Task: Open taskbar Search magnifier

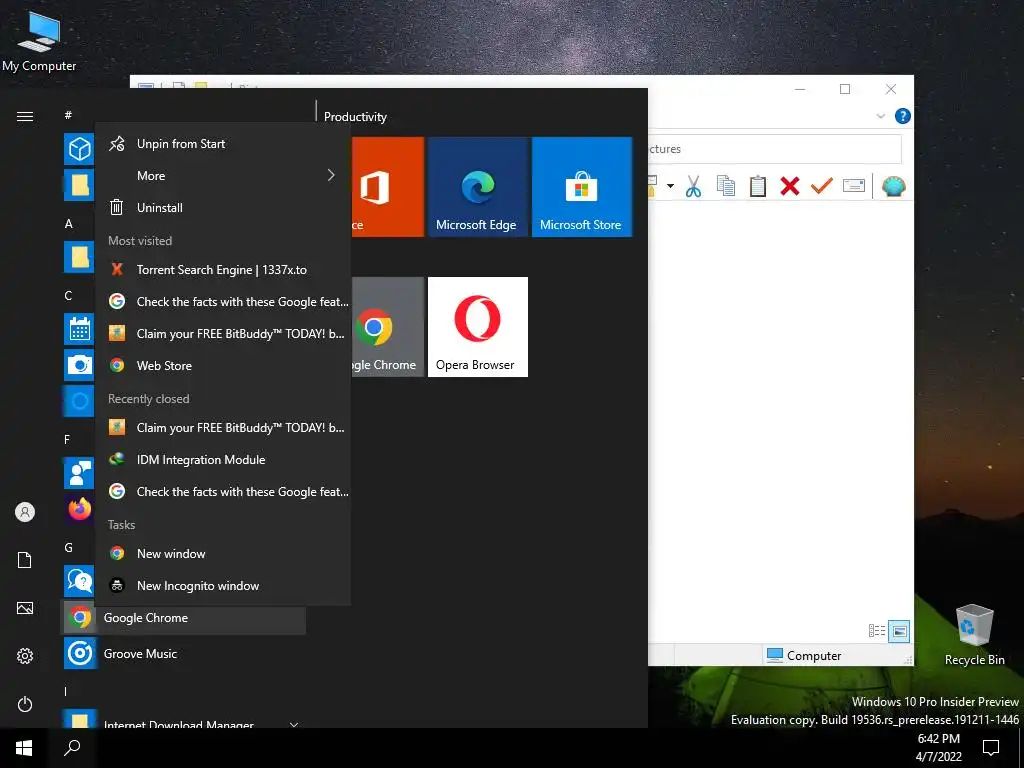Action: pyautogui.click(x=72, y=748)
